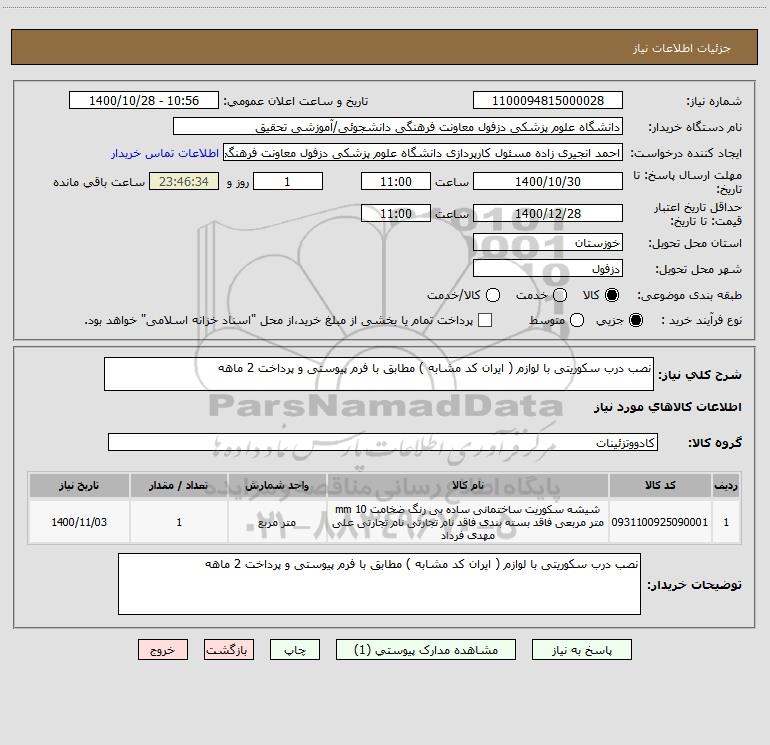Click the توضیحات خریدار text area
This screenshot has width=770, height=745.
379,584
